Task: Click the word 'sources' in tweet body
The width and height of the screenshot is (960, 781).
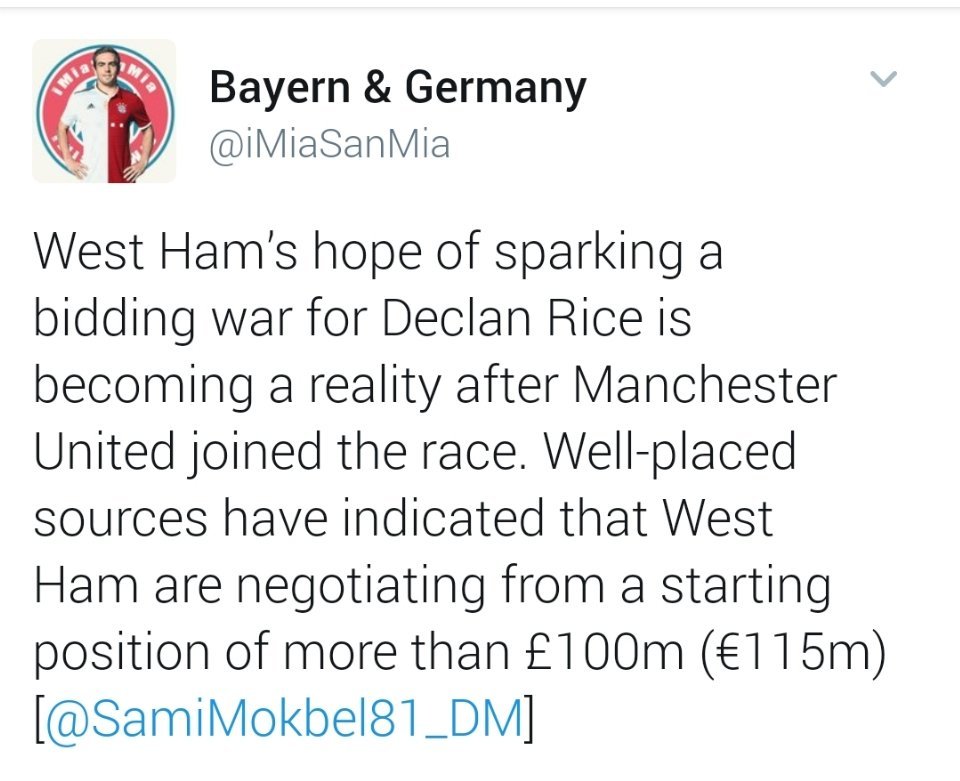Action: pos(121,519)
